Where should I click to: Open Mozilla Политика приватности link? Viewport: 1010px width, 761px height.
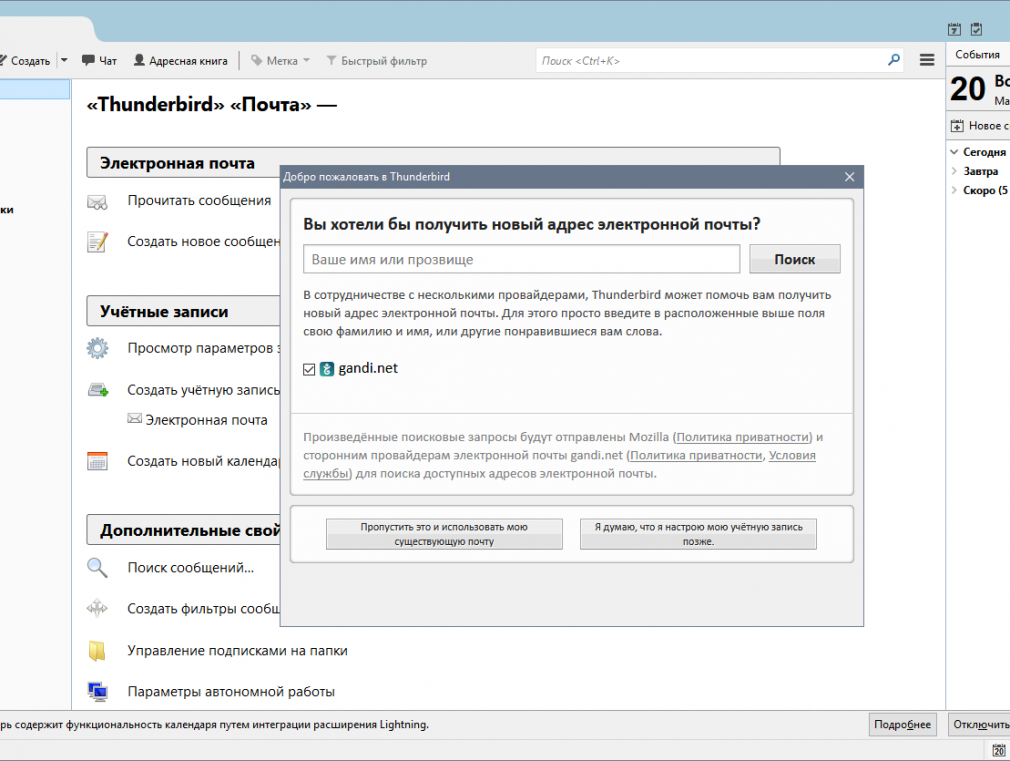743,437
